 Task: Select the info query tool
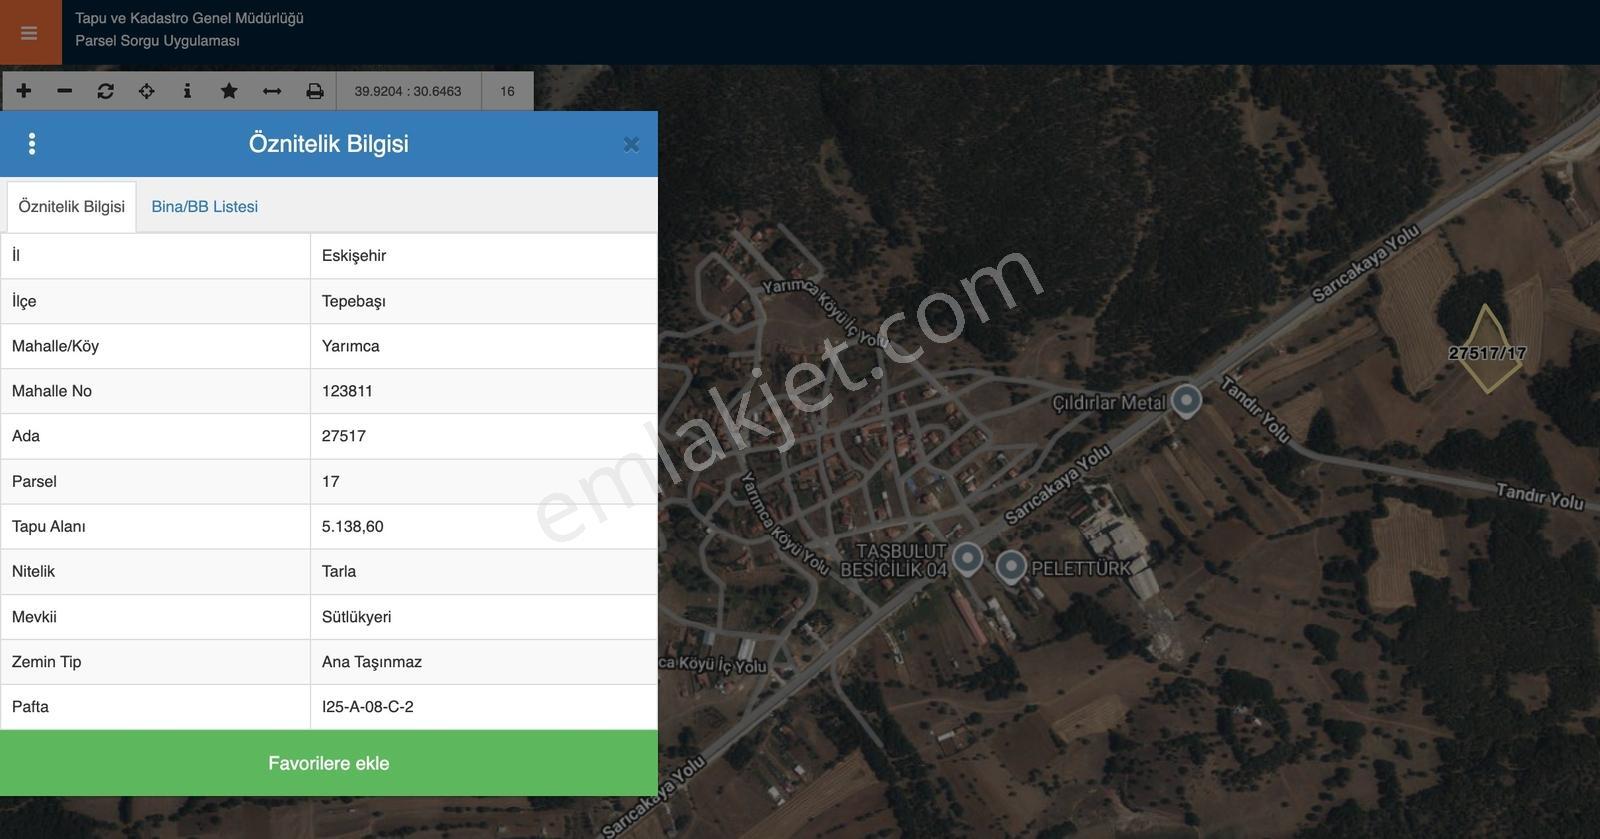[187, 91]
